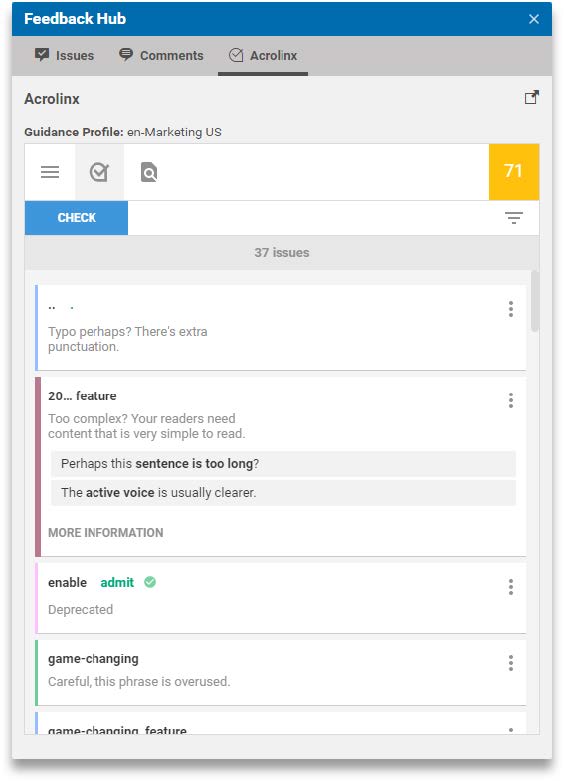Click the 'Guidance Profile: en-Marketing US' label

[123, 132]
